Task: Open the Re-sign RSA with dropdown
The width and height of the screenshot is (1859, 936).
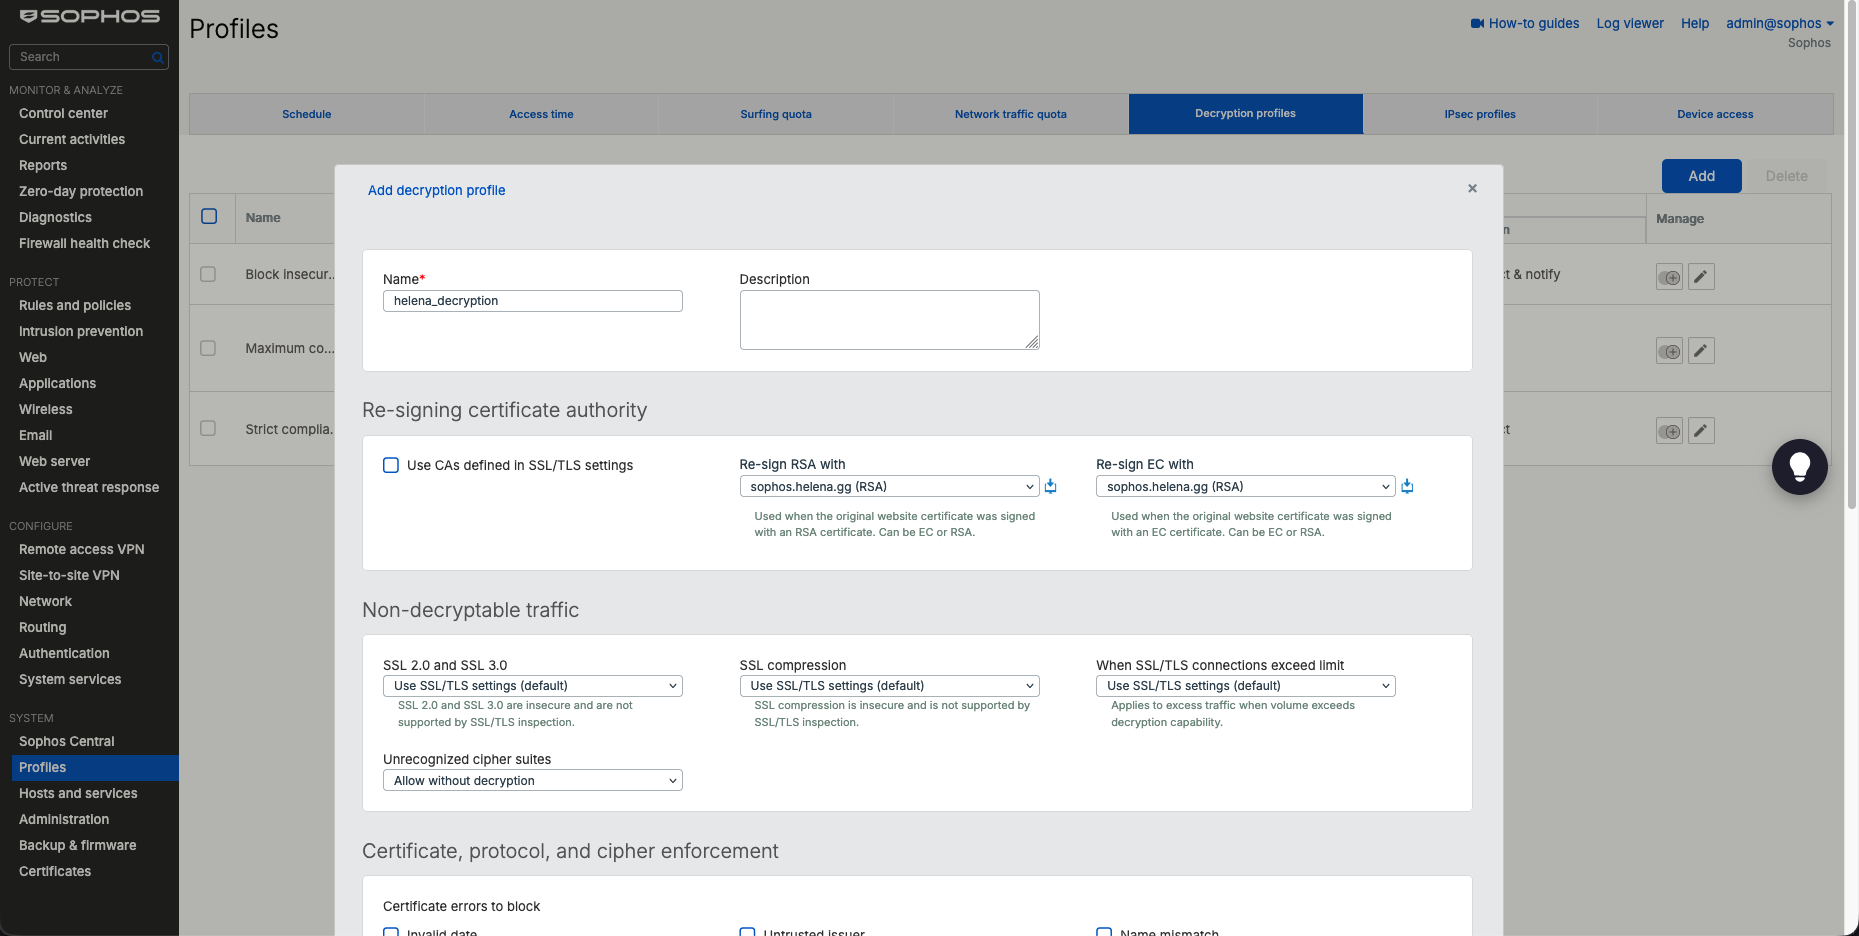Action: pos(889,487)
